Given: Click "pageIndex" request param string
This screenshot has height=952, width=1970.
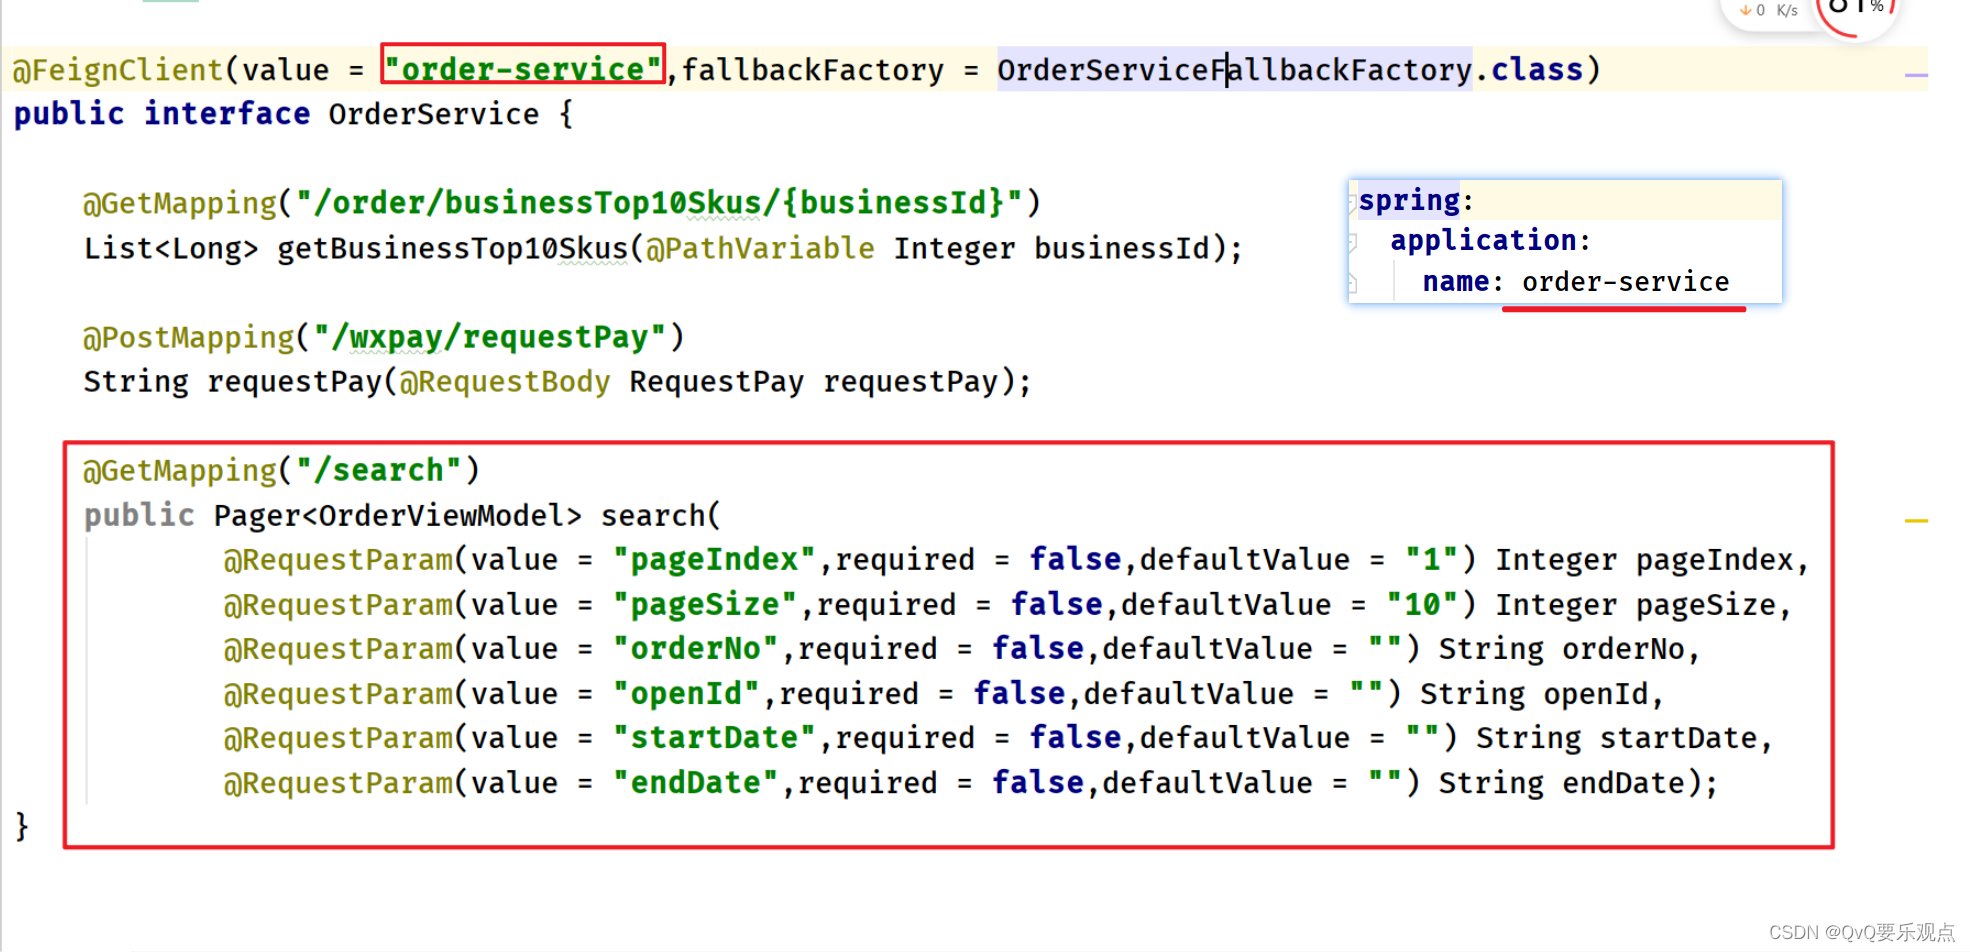Looking at the screenshot, I should 715,560.
